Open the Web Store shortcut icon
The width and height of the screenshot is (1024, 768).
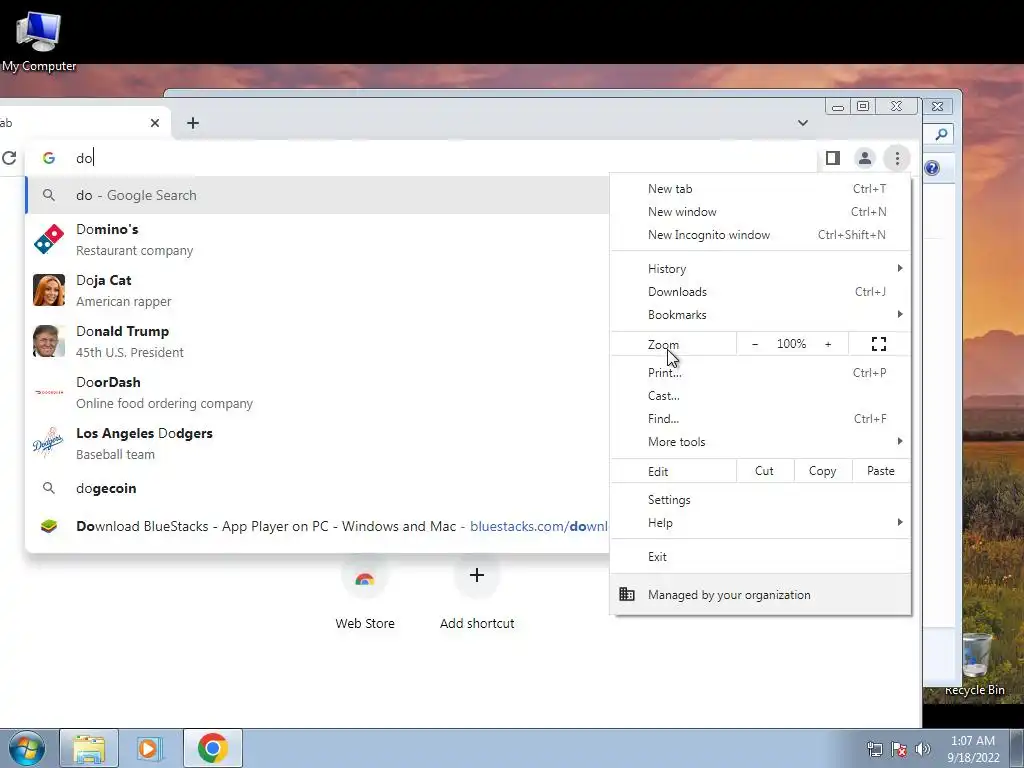point(364,577)
